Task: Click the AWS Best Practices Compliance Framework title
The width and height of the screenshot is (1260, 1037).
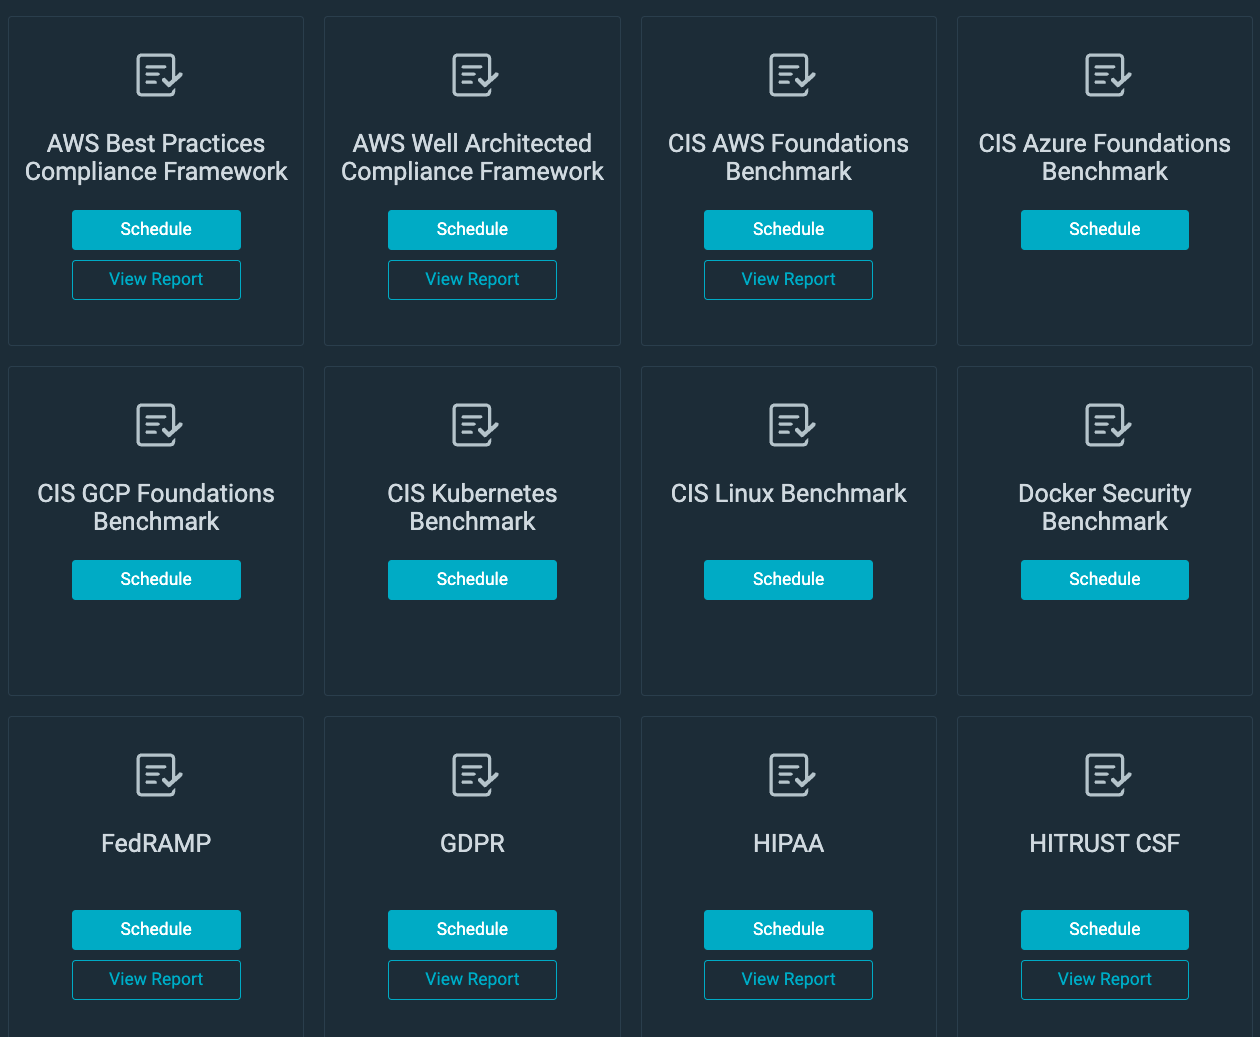Action: 156,158
